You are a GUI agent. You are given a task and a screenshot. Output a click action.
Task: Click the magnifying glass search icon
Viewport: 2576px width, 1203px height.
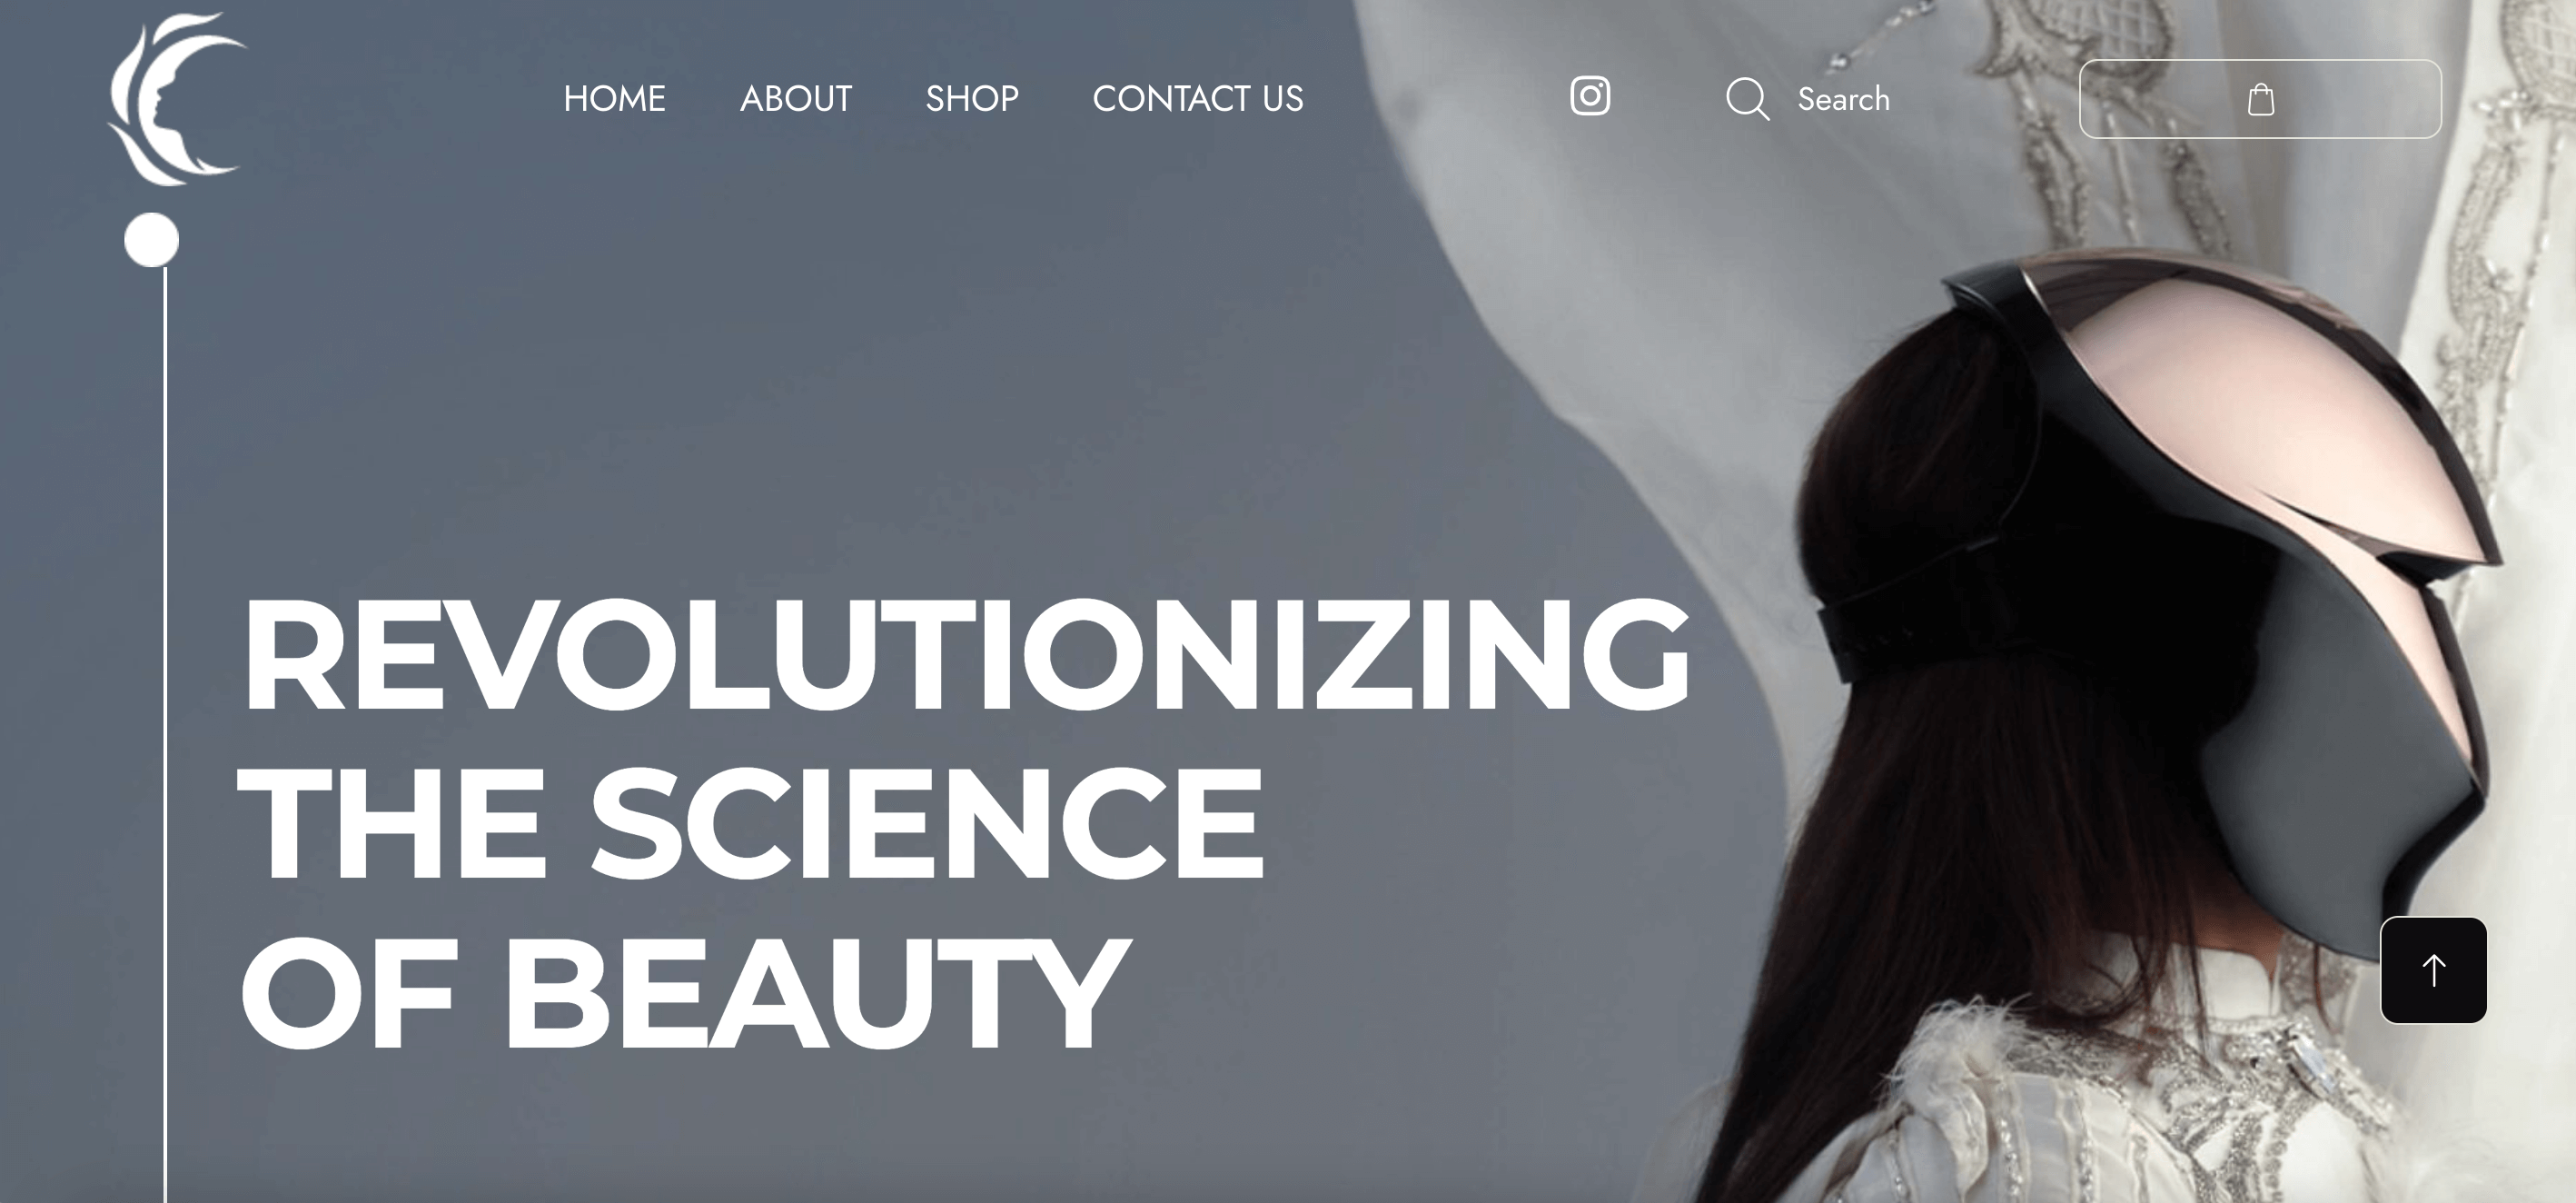coord(1747,99)
